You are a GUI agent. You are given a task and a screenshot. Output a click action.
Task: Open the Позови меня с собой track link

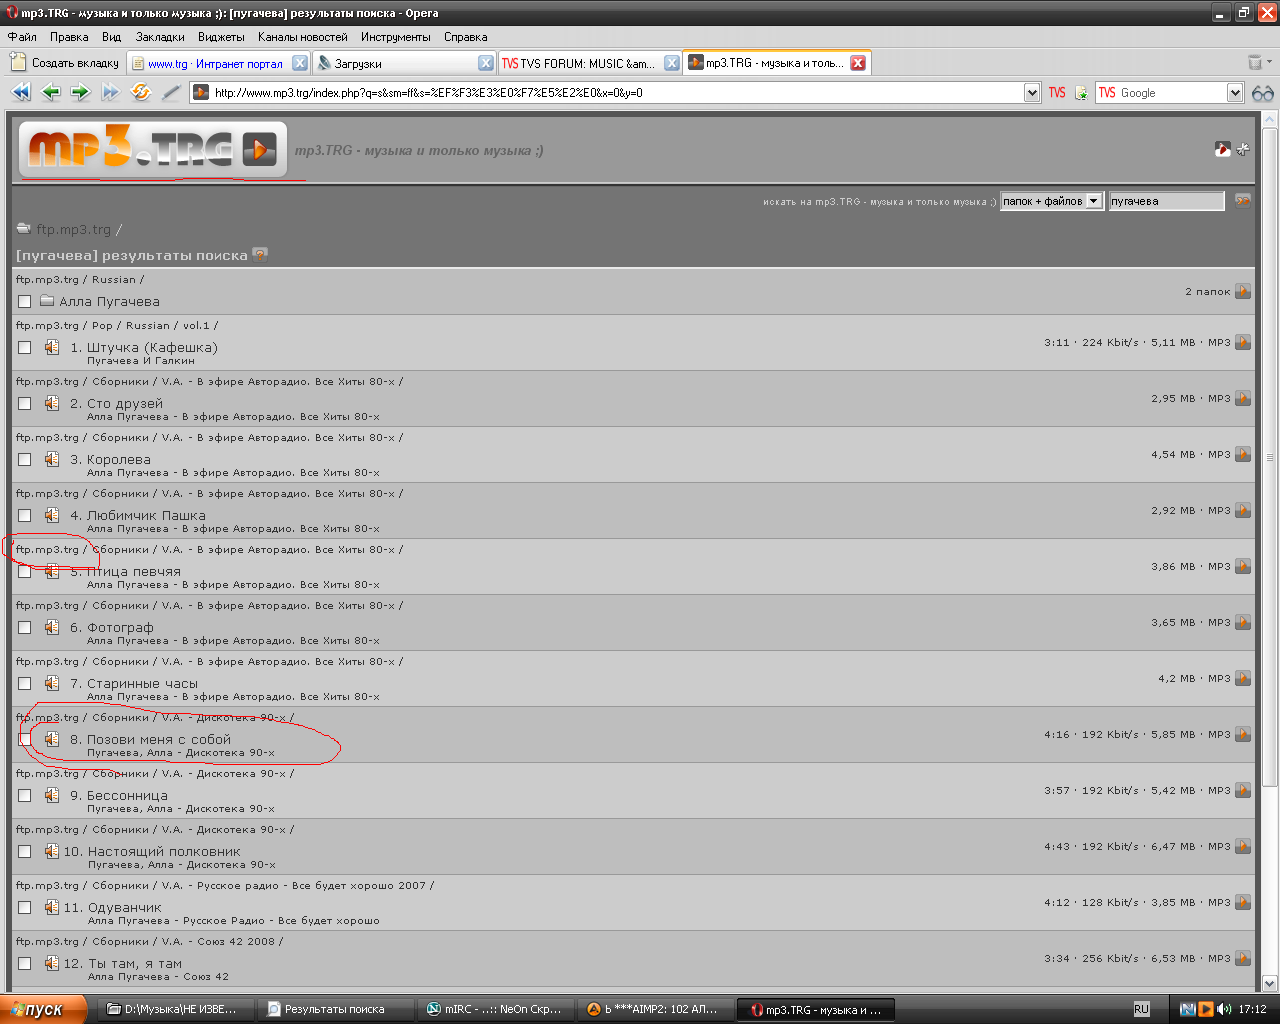pyautogui.click(x=158, y=740)
